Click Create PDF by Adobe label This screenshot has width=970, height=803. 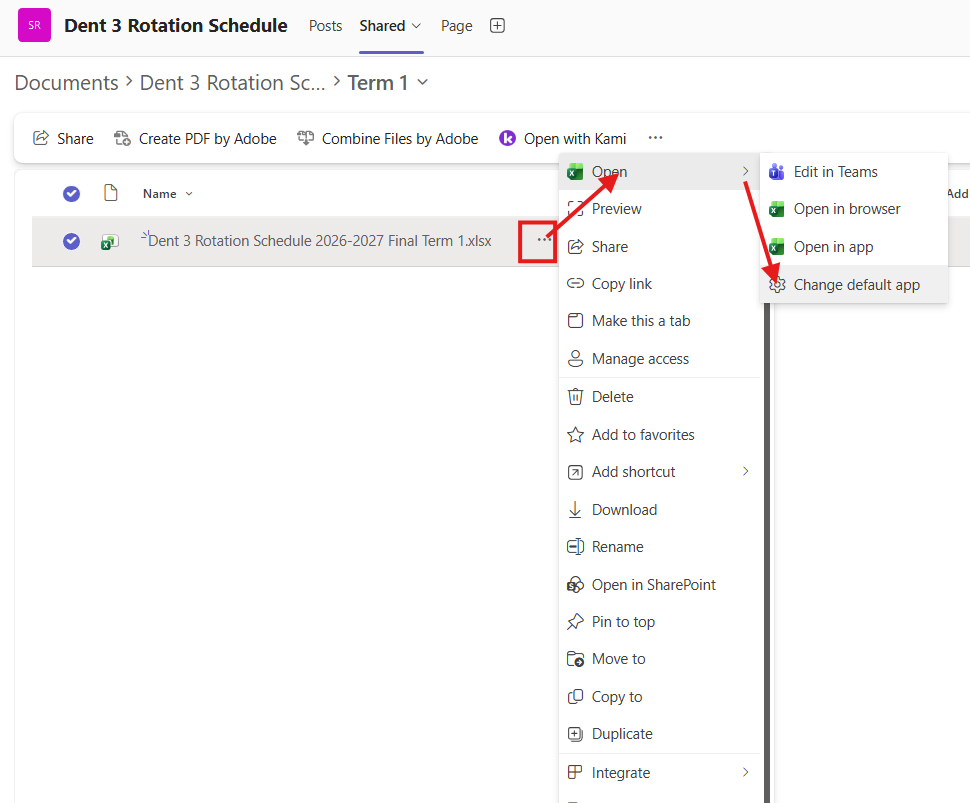coord(207,139)
